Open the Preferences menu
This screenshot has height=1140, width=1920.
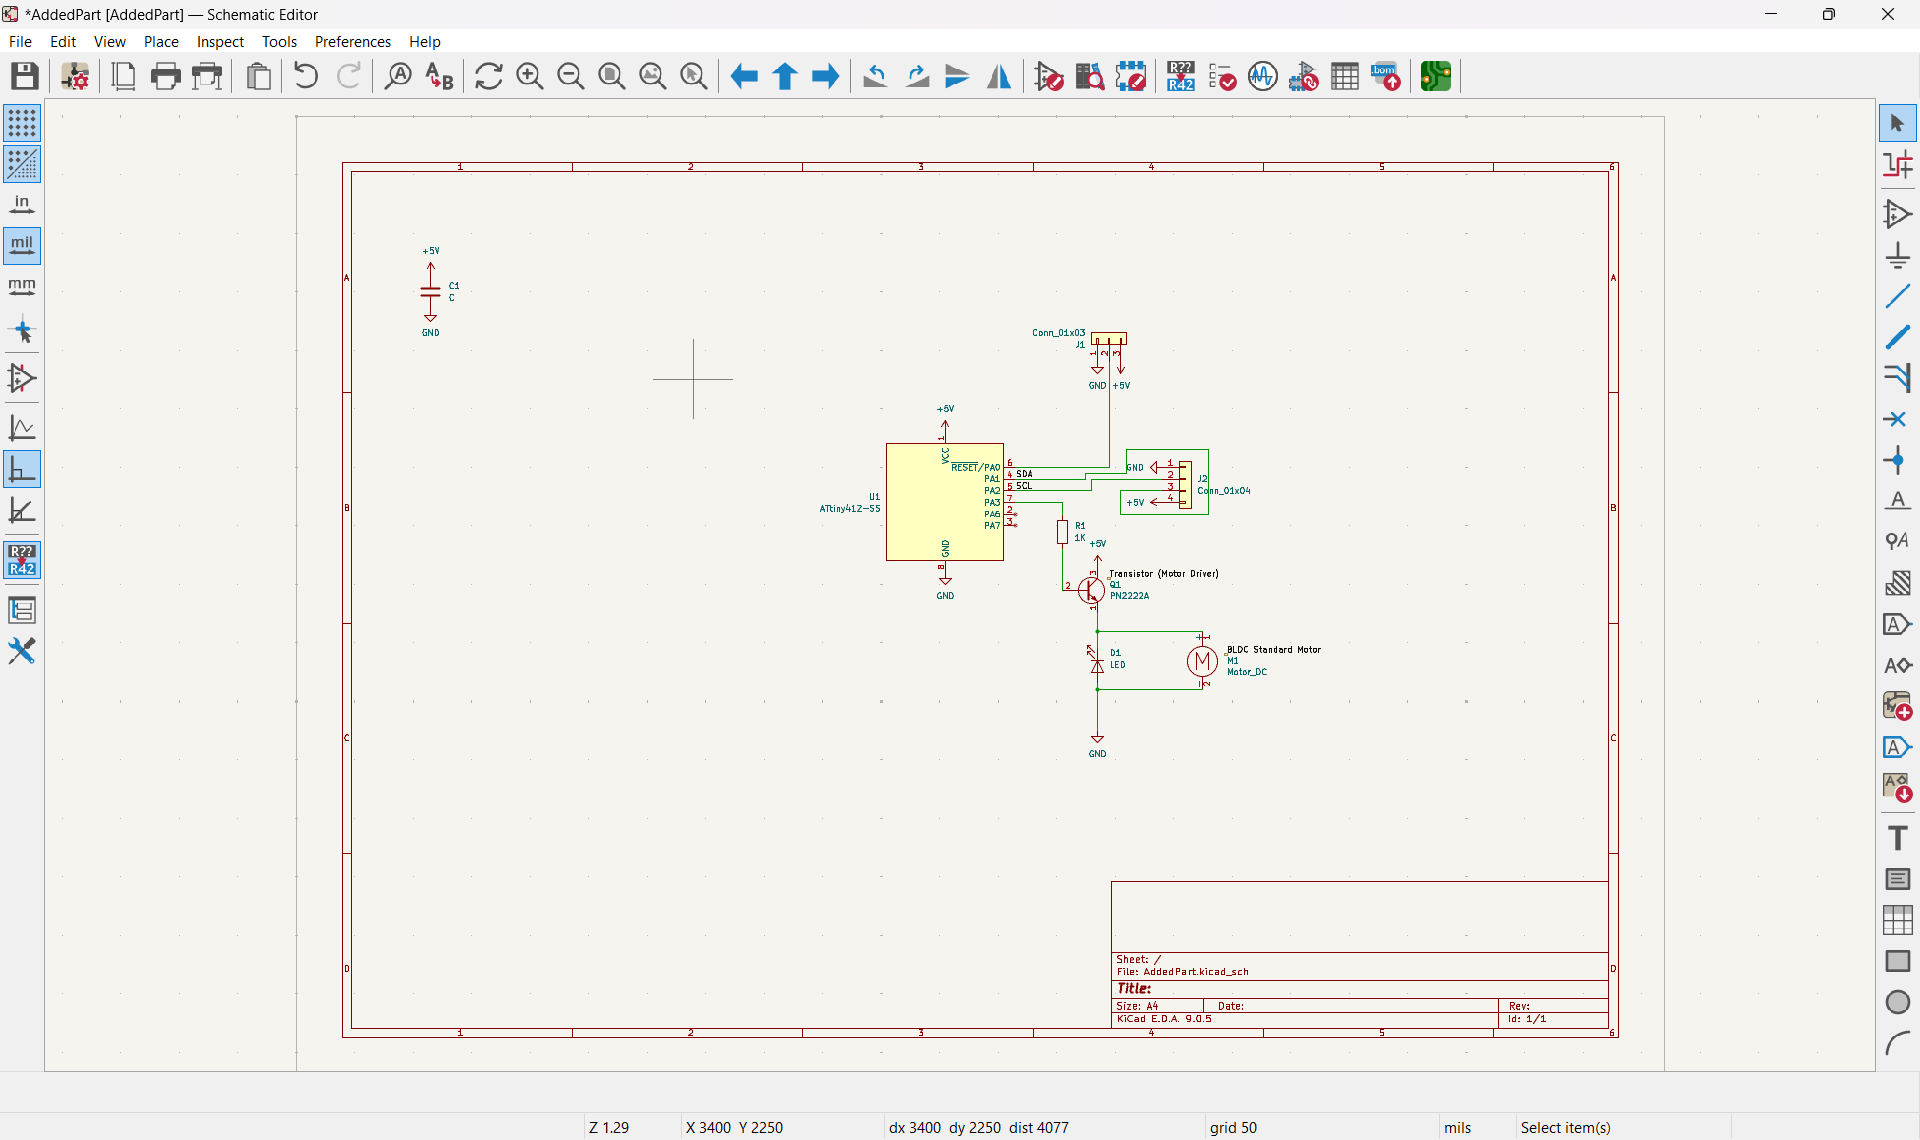pos(352,41)
